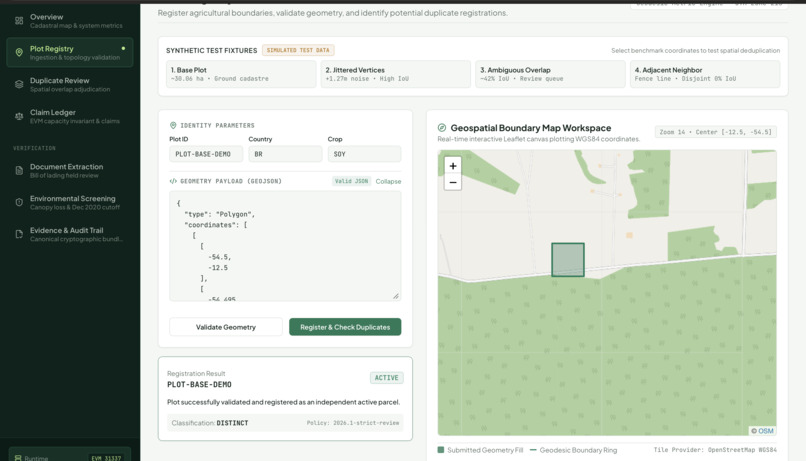Click the Plot Registry status dot
This screenshot has height=461, width=806.
pyautogui.click(x=123, y=48)
